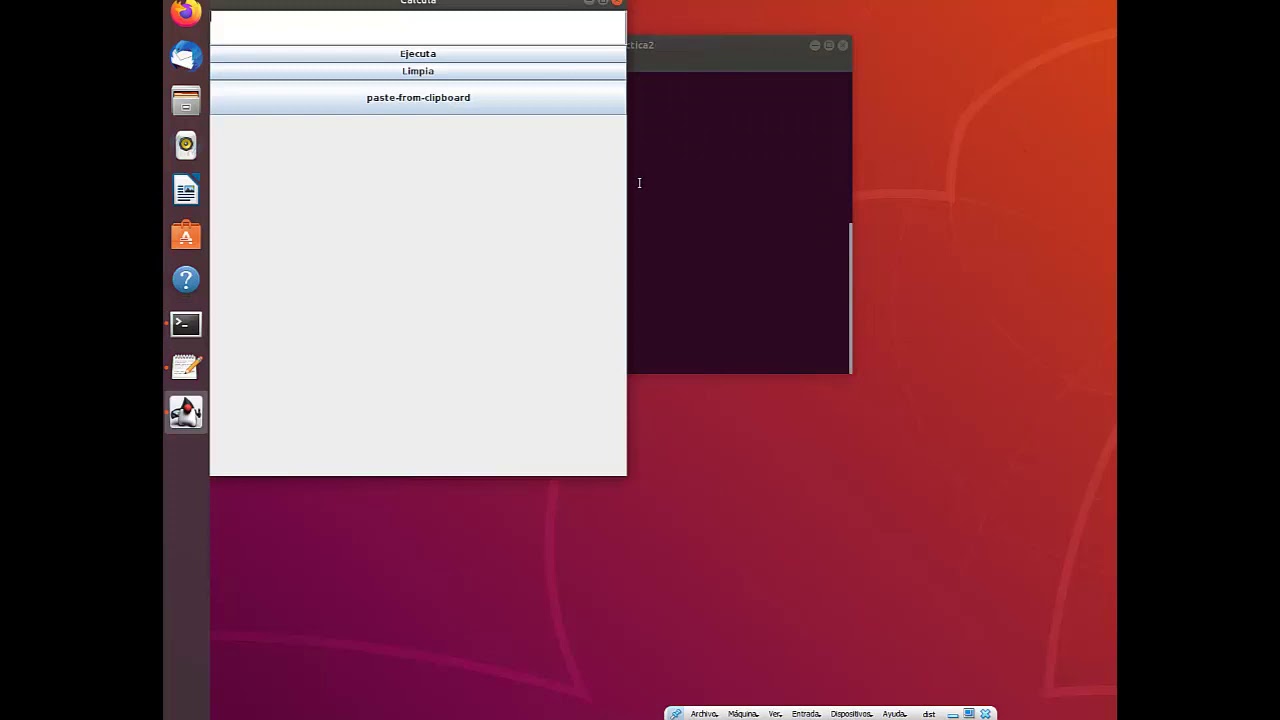Image resolution: width=1280 pixels, height=720 pixels.
Task: Click the Limpia button
Action: pos(418,71)
